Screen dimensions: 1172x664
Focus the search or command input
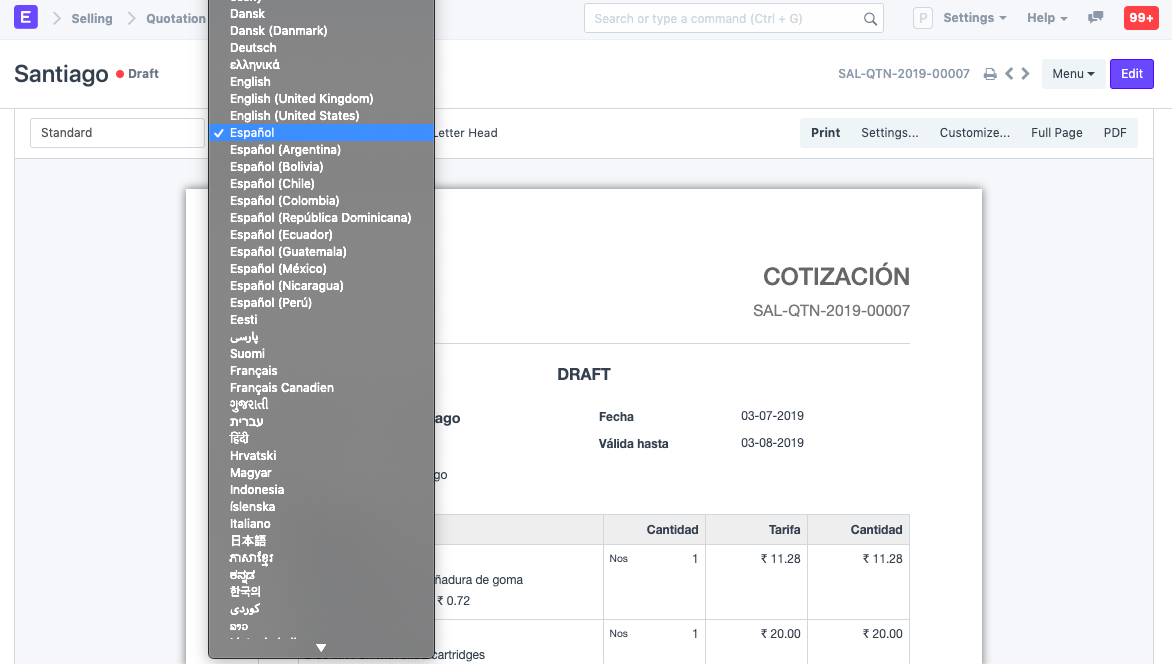coord(724,18)
